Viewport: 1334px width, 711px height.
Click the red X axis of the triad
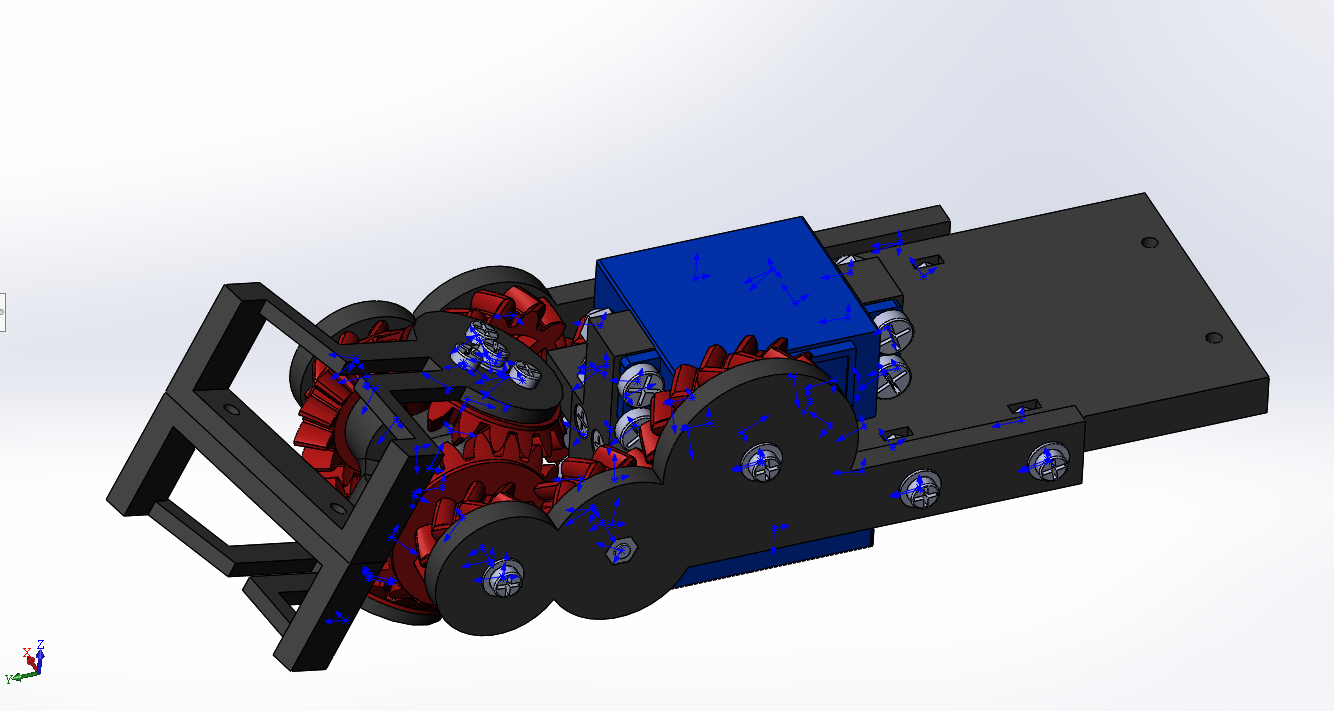point(31,659)
